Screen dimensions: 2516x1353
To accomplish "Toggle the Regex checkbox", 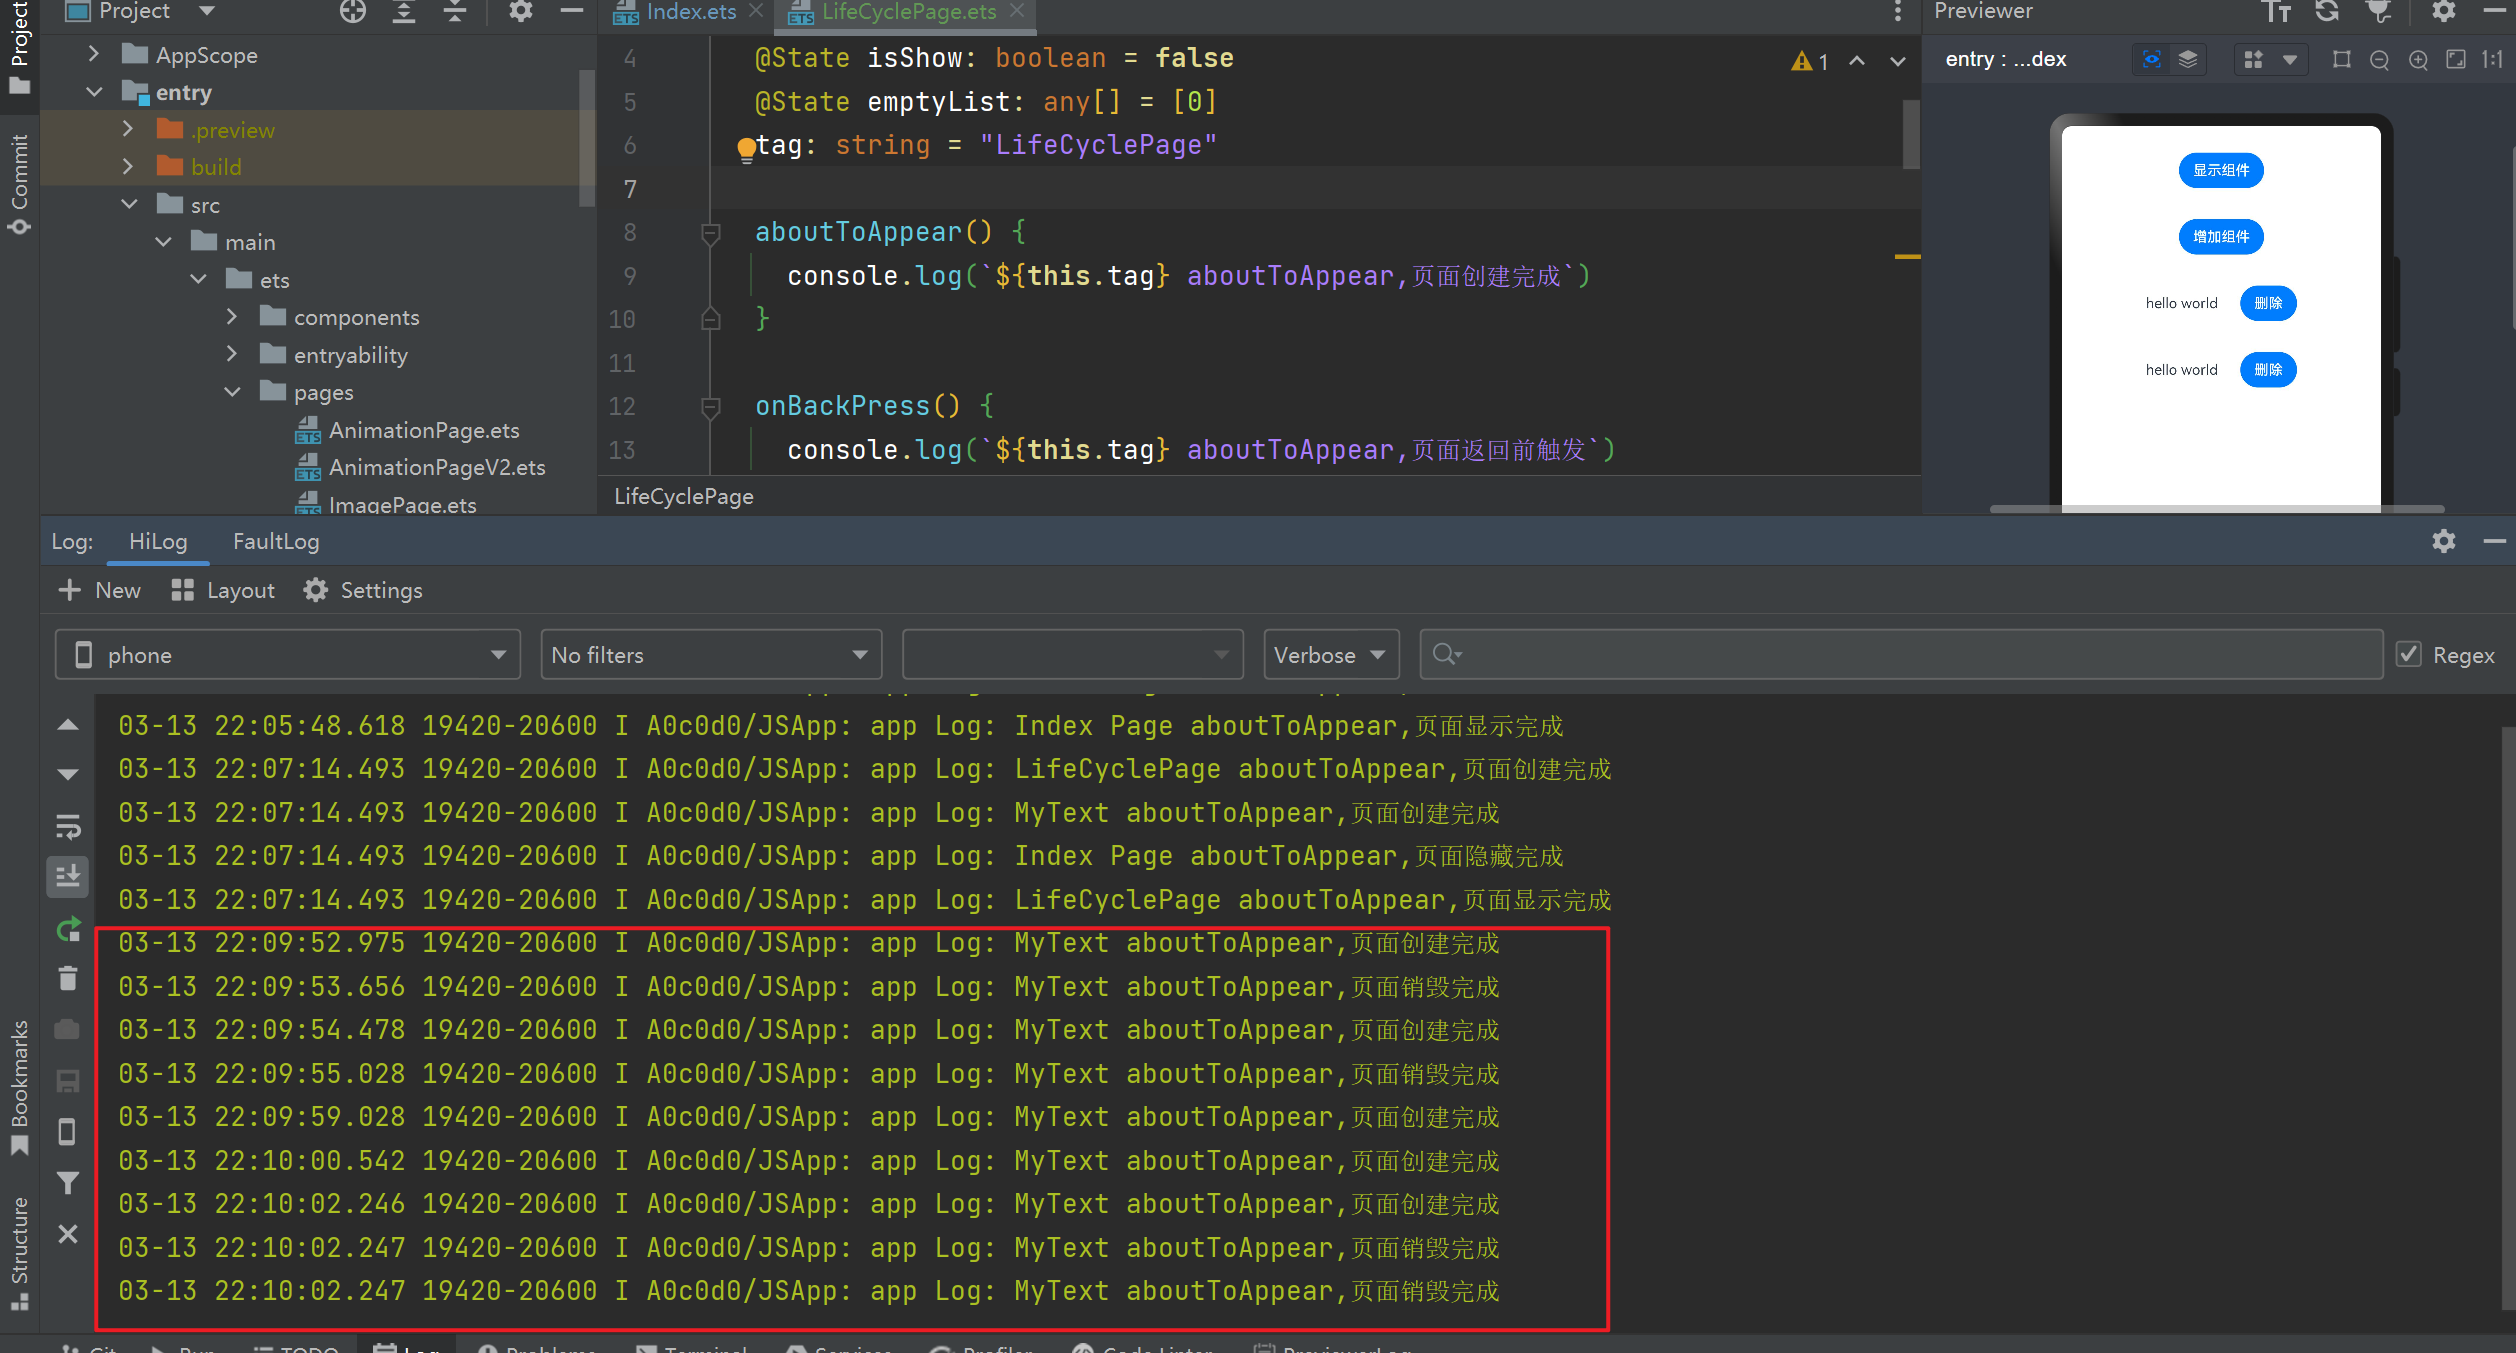I will 2410,655.
